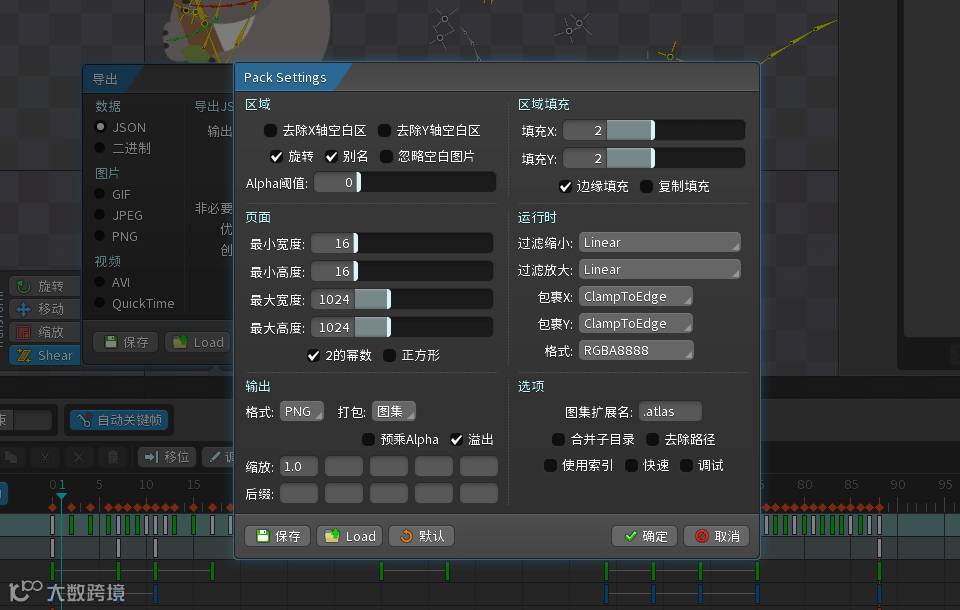Select PNG image export option
Screen dimensions: 960x610
pyautogui.click(x=100, y=236)
